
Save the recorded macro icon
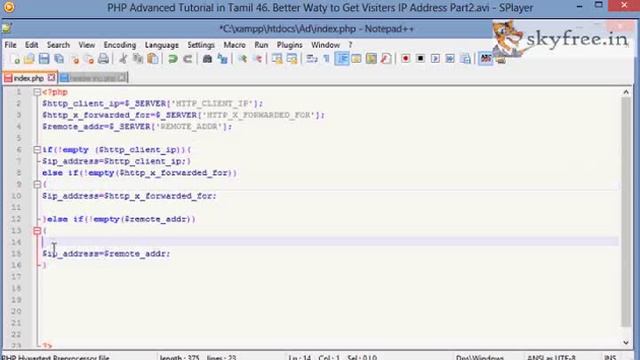point(465,59)
